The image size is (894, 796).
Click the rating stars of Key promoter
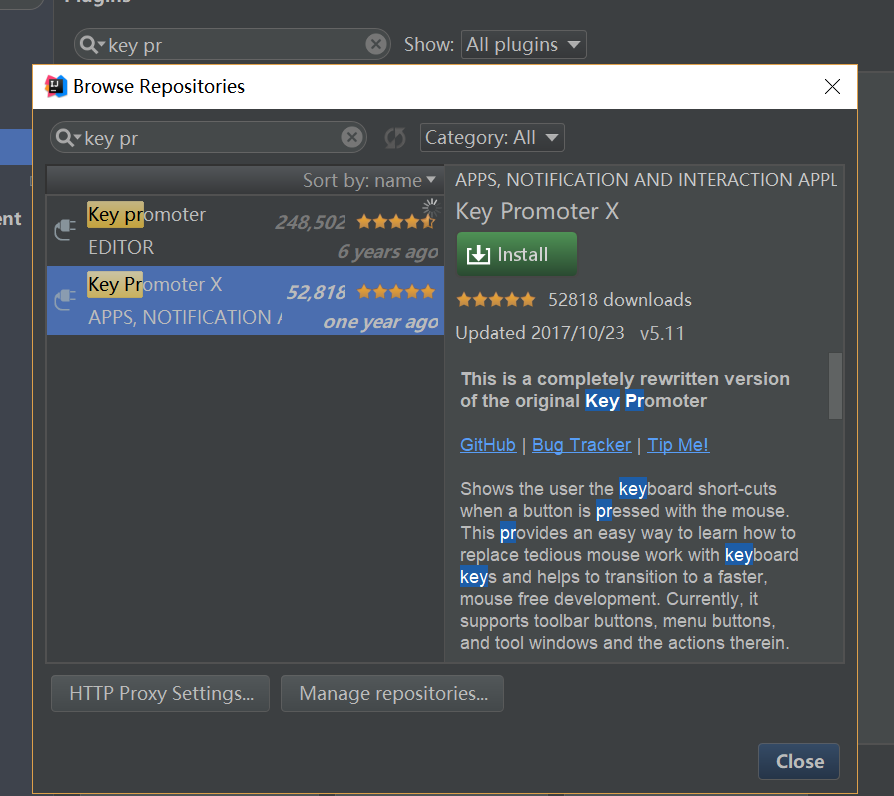(396, 221)
